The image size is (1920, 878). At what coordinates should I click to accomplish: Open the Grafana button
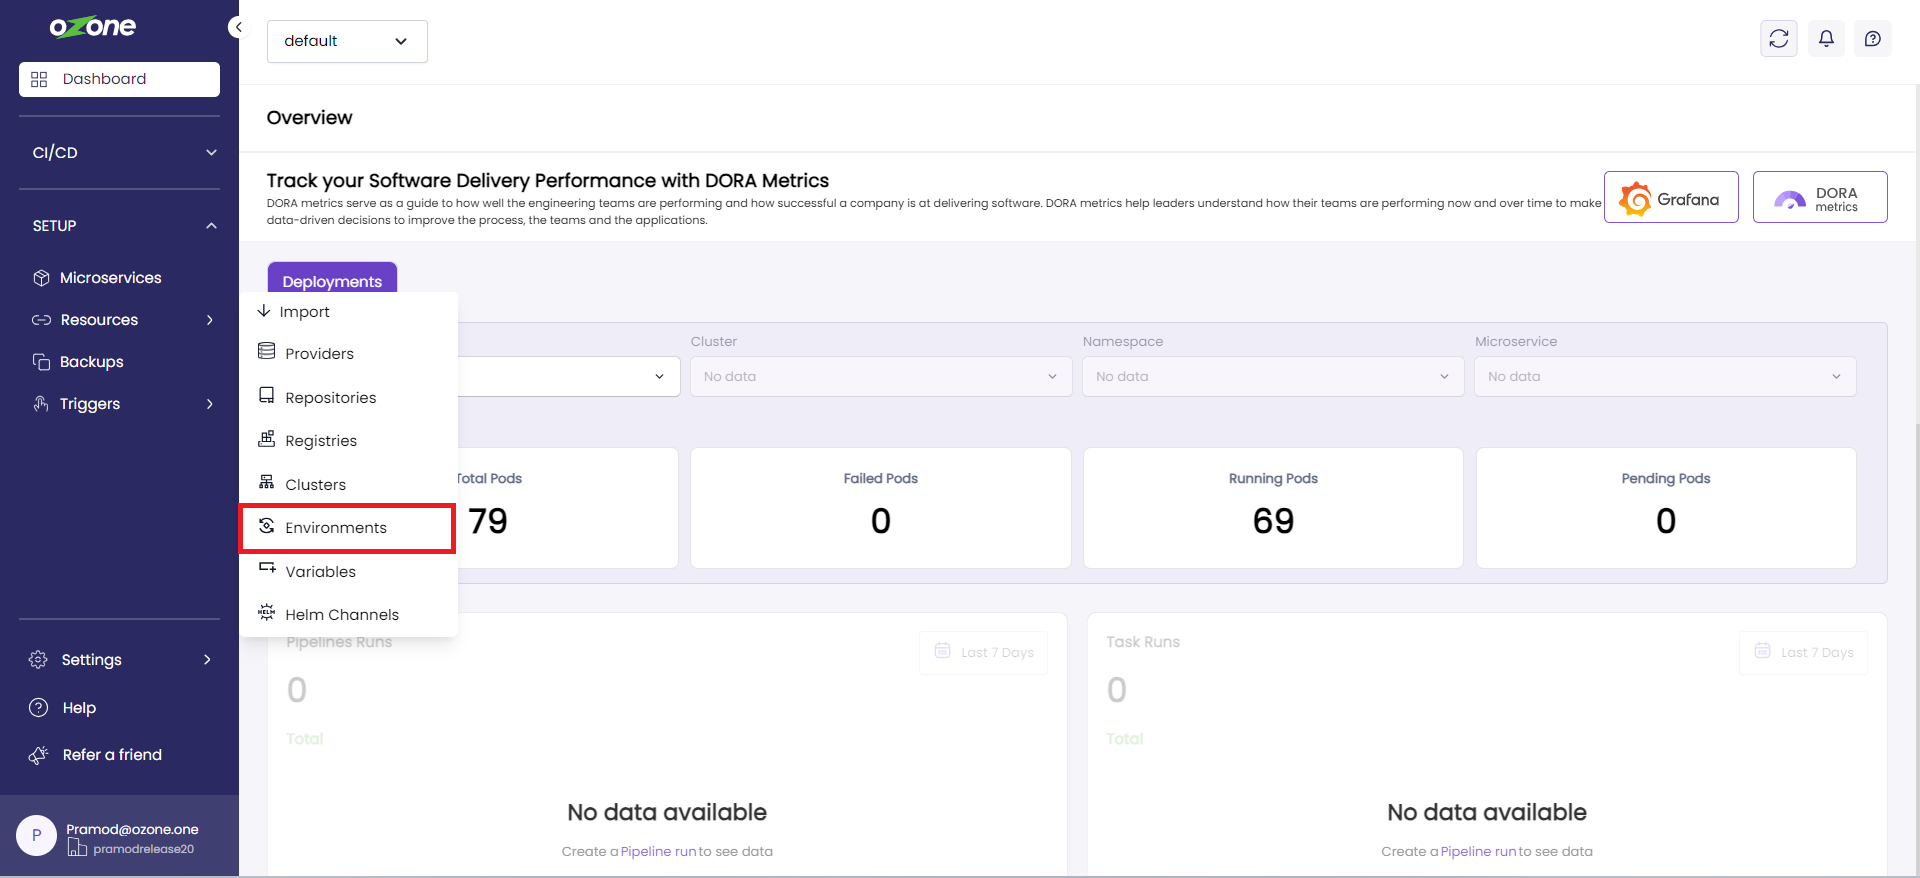point(1671,198)
